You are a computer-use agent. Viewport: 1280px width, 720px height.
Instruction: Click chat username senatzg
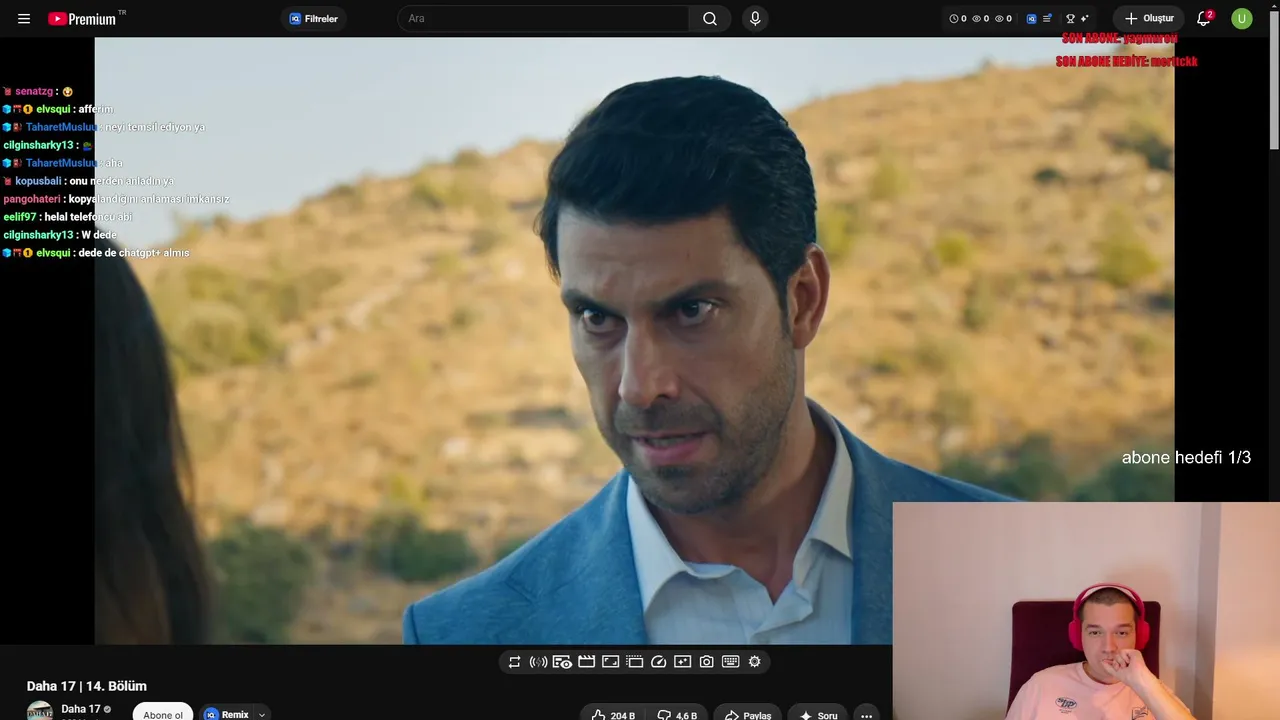tap(34, 91)
